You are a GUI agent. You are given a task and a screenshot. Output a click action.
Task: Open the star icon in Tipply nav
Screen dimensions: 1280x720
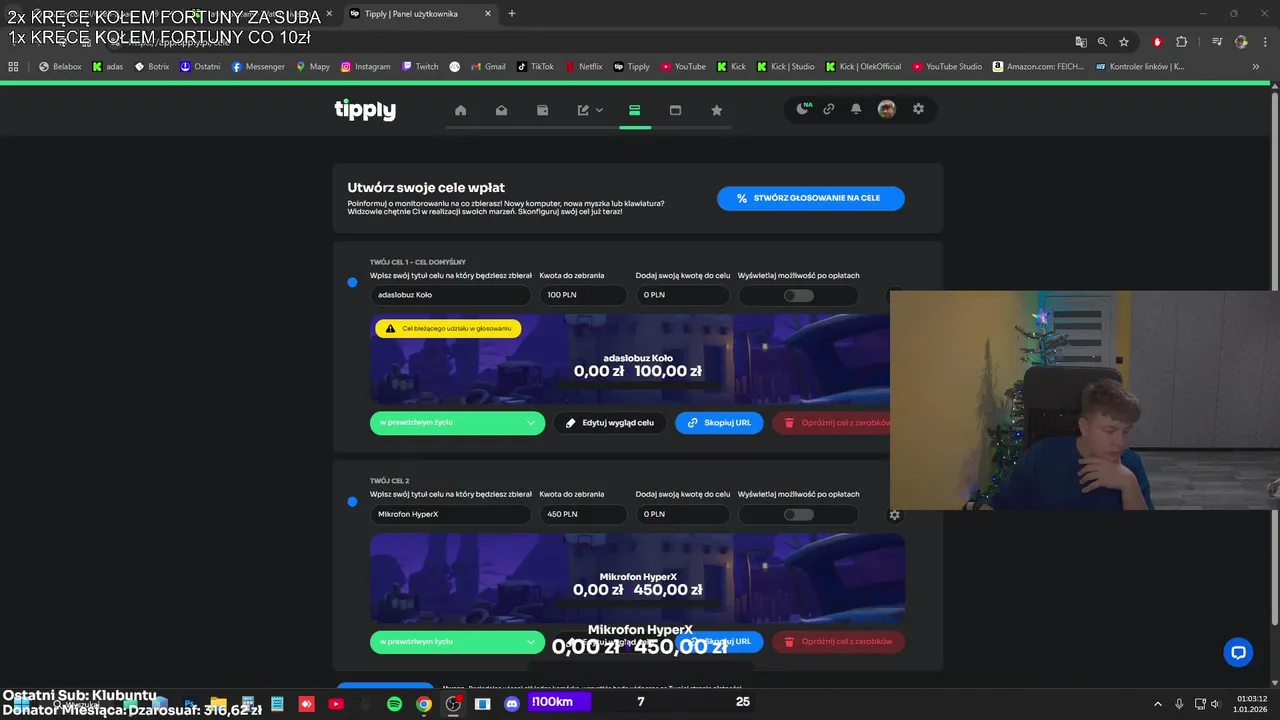click(716, 110)
